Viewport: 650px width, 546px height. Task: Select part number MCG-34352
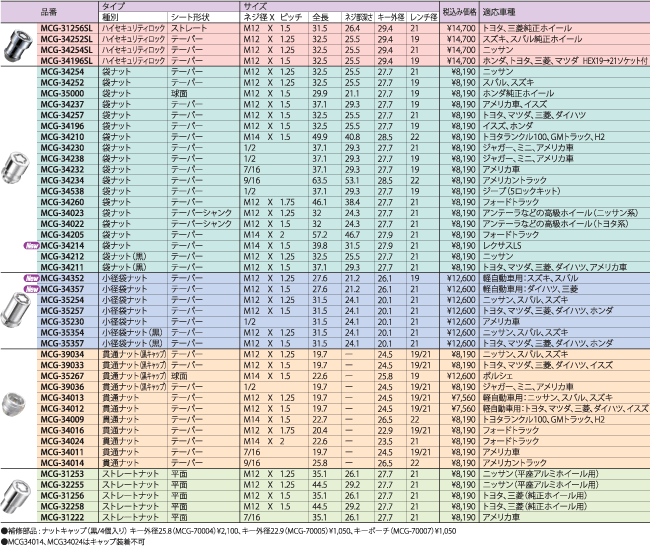[x=62, y=278]
